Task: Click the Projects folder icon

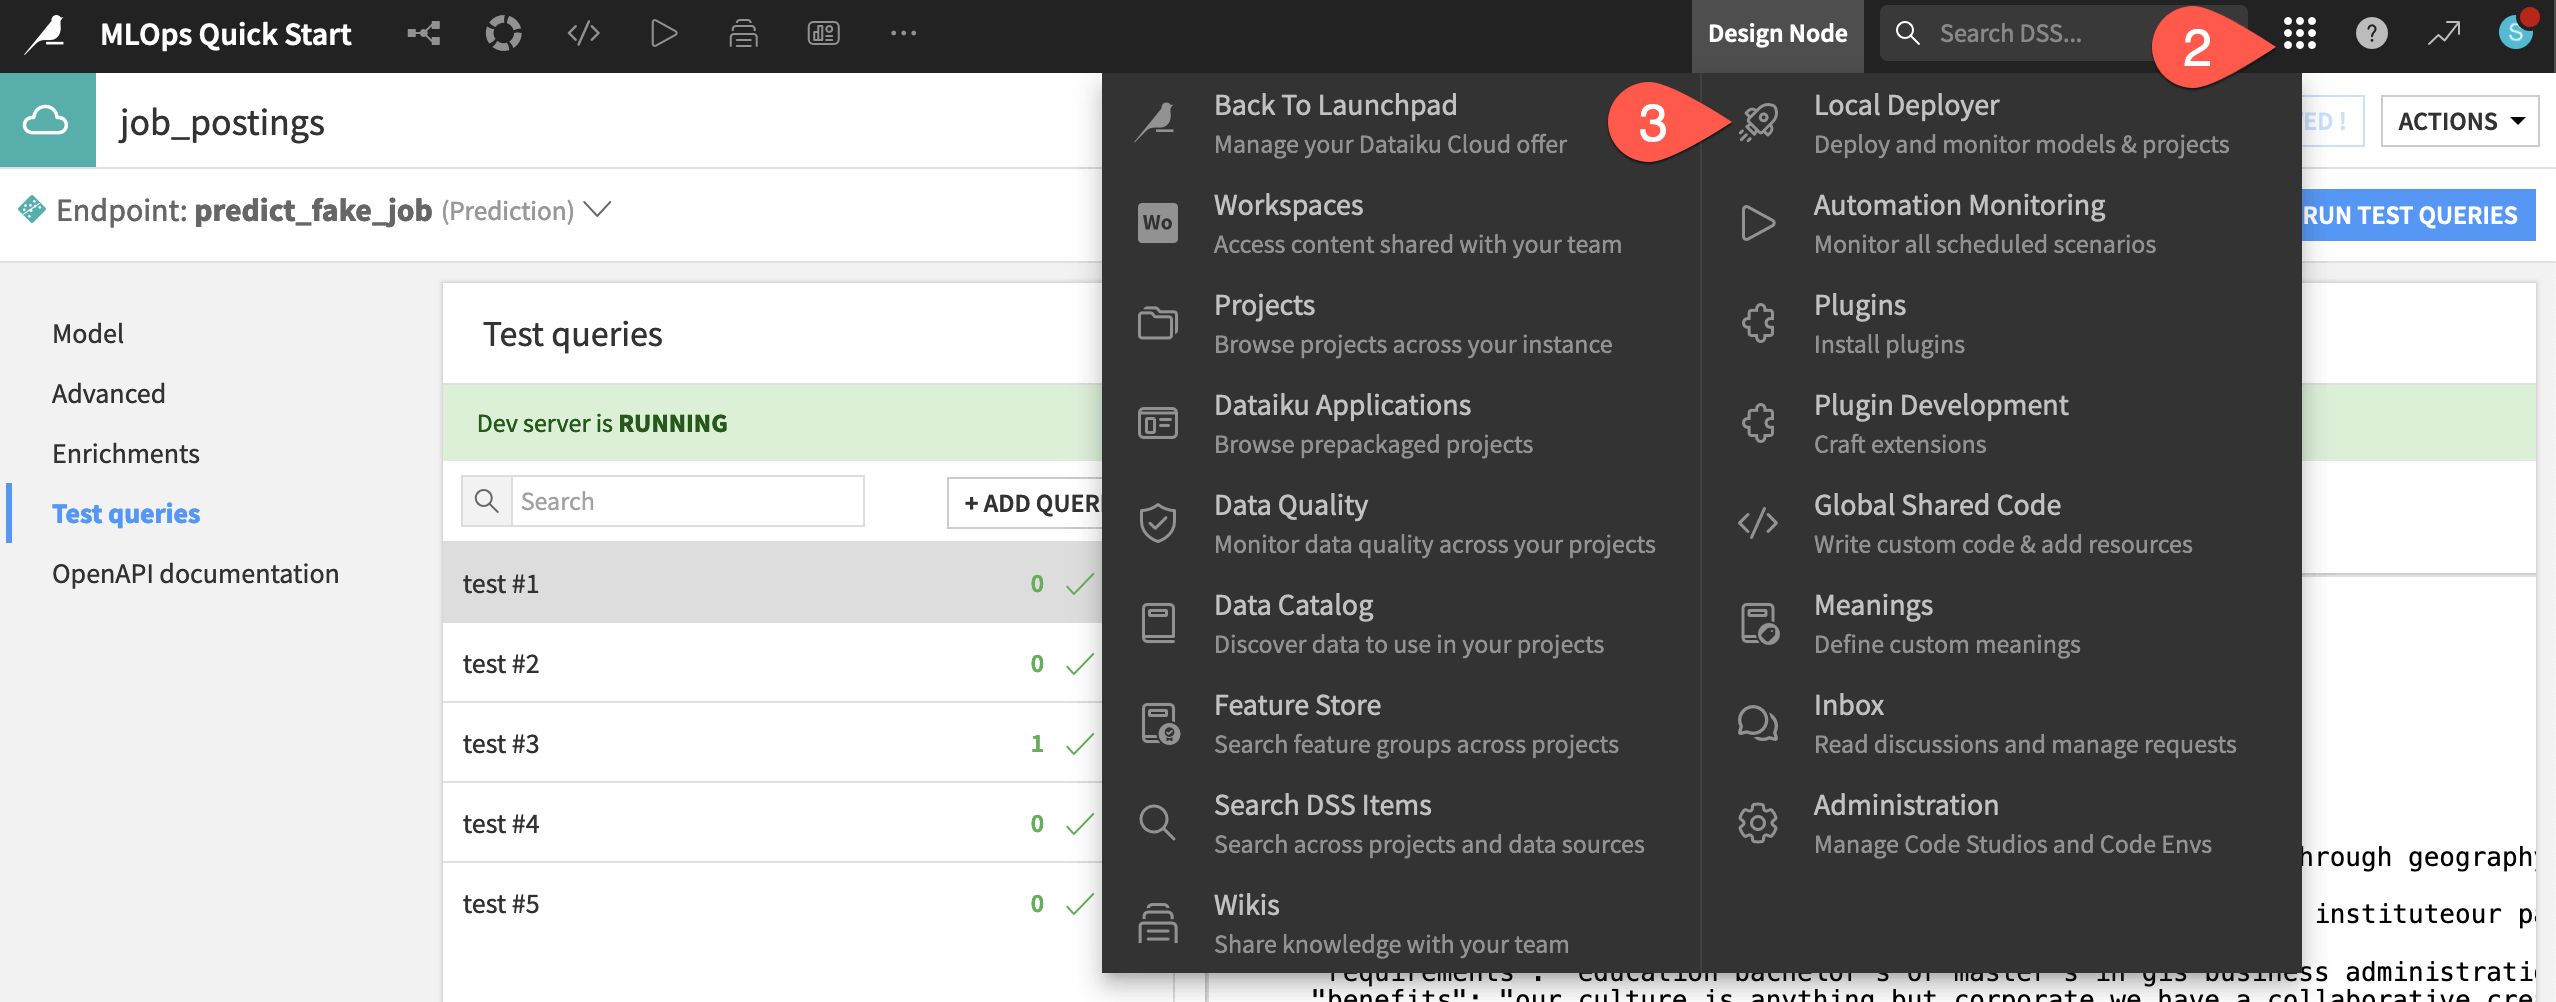Action: (1158, 323)
